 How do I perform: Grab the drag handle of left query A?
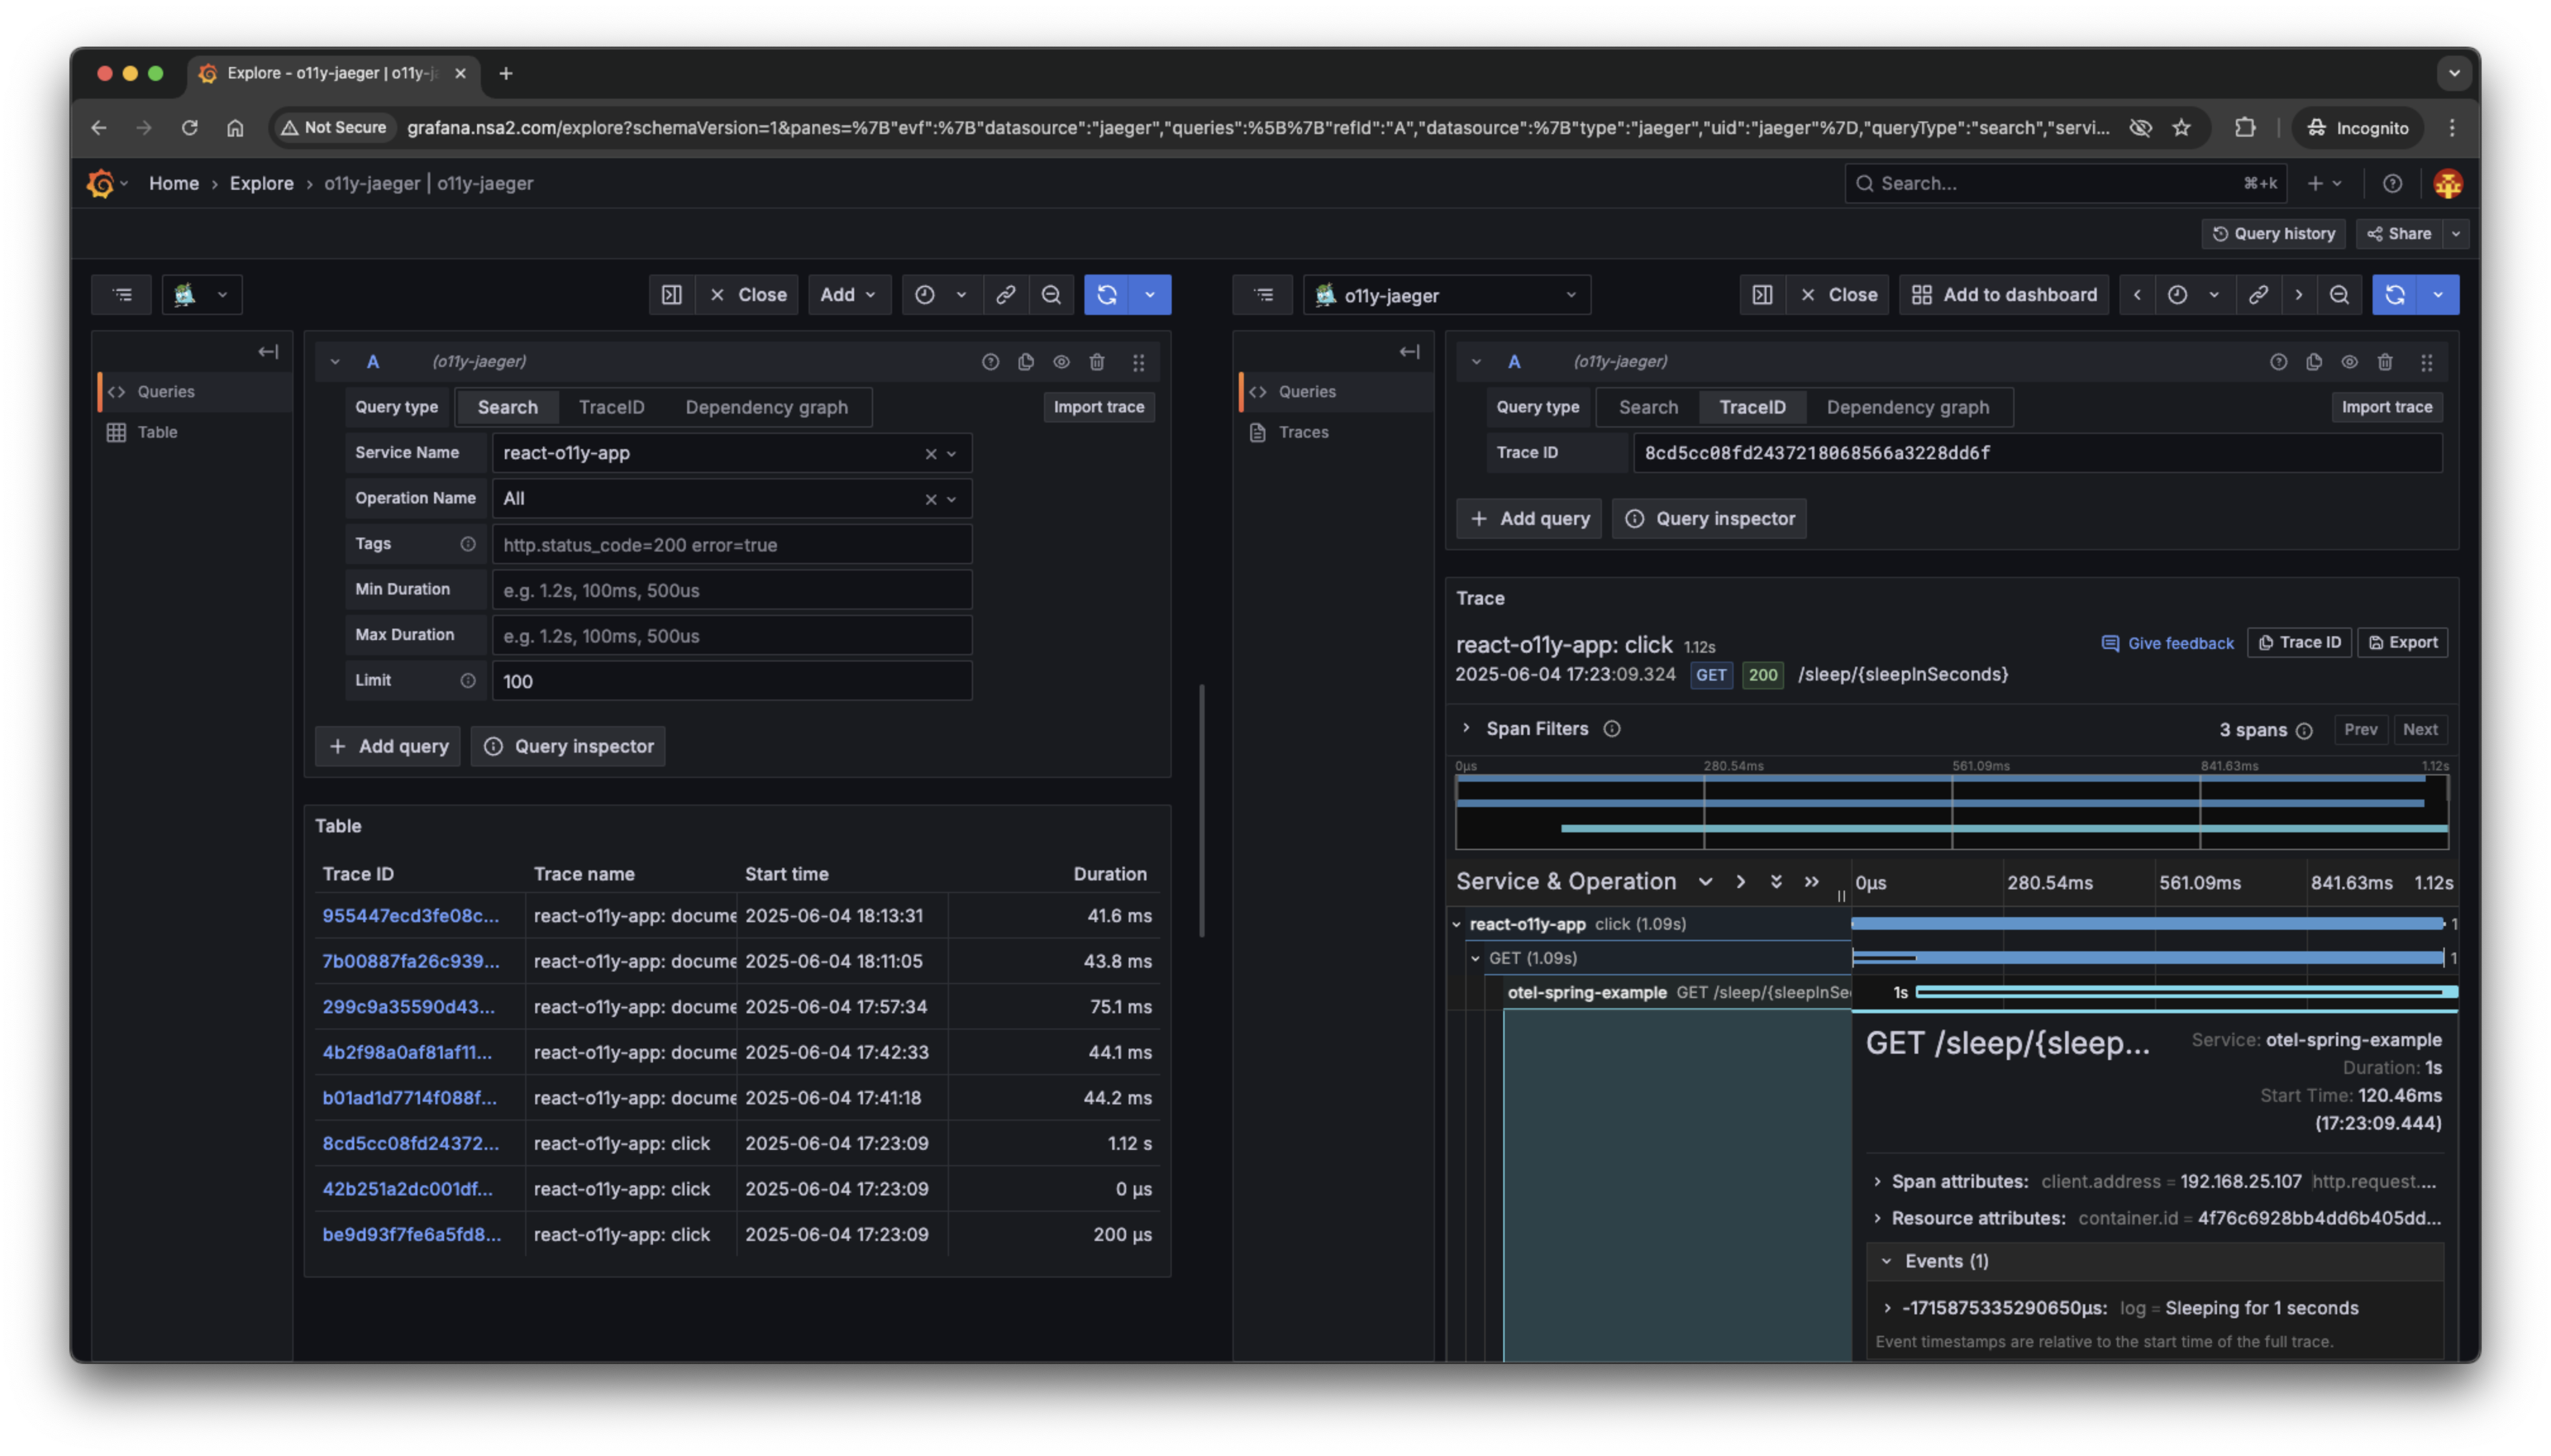[1138, 362]
